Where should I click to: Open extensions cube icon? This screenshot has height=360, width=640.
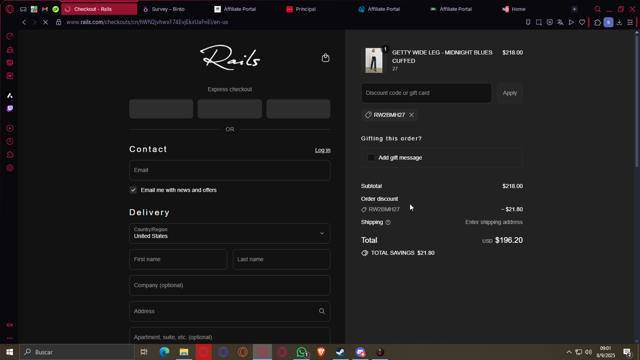[597, 22]
